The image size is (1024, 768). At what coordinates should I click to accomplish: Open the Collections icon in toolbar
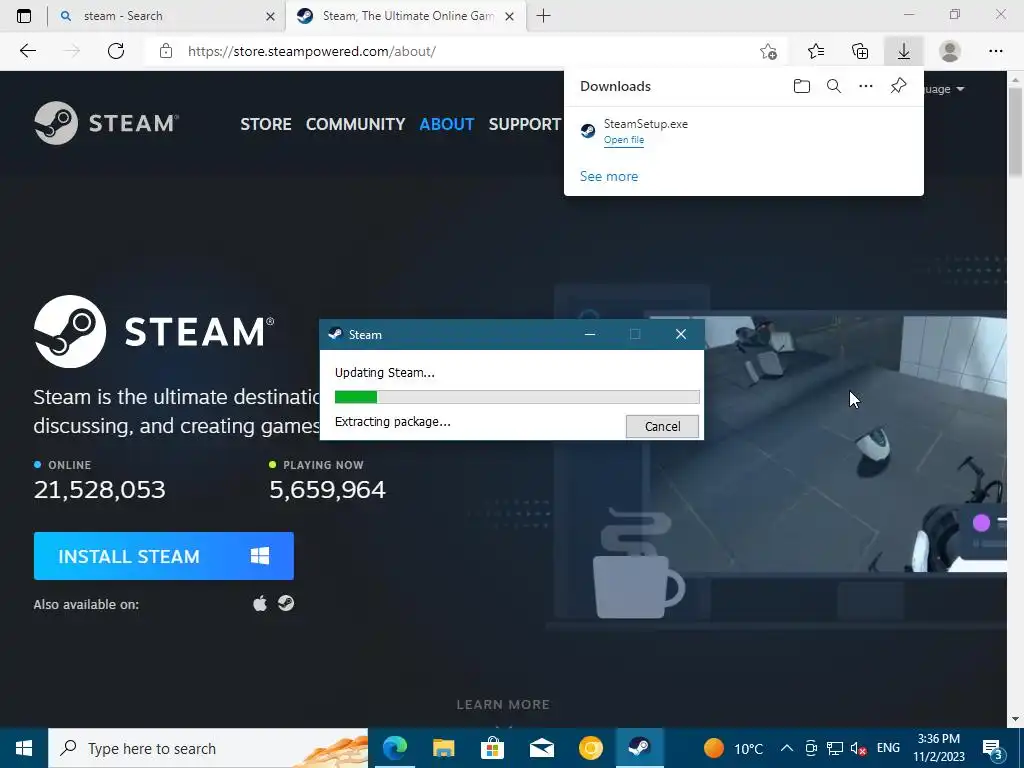860,51
